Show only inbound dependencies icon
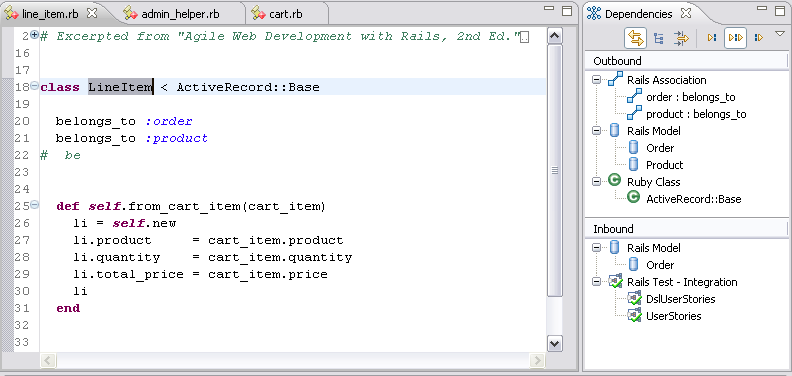The height and width of the screenshot is (376, 792). click(x=712, y=38)
